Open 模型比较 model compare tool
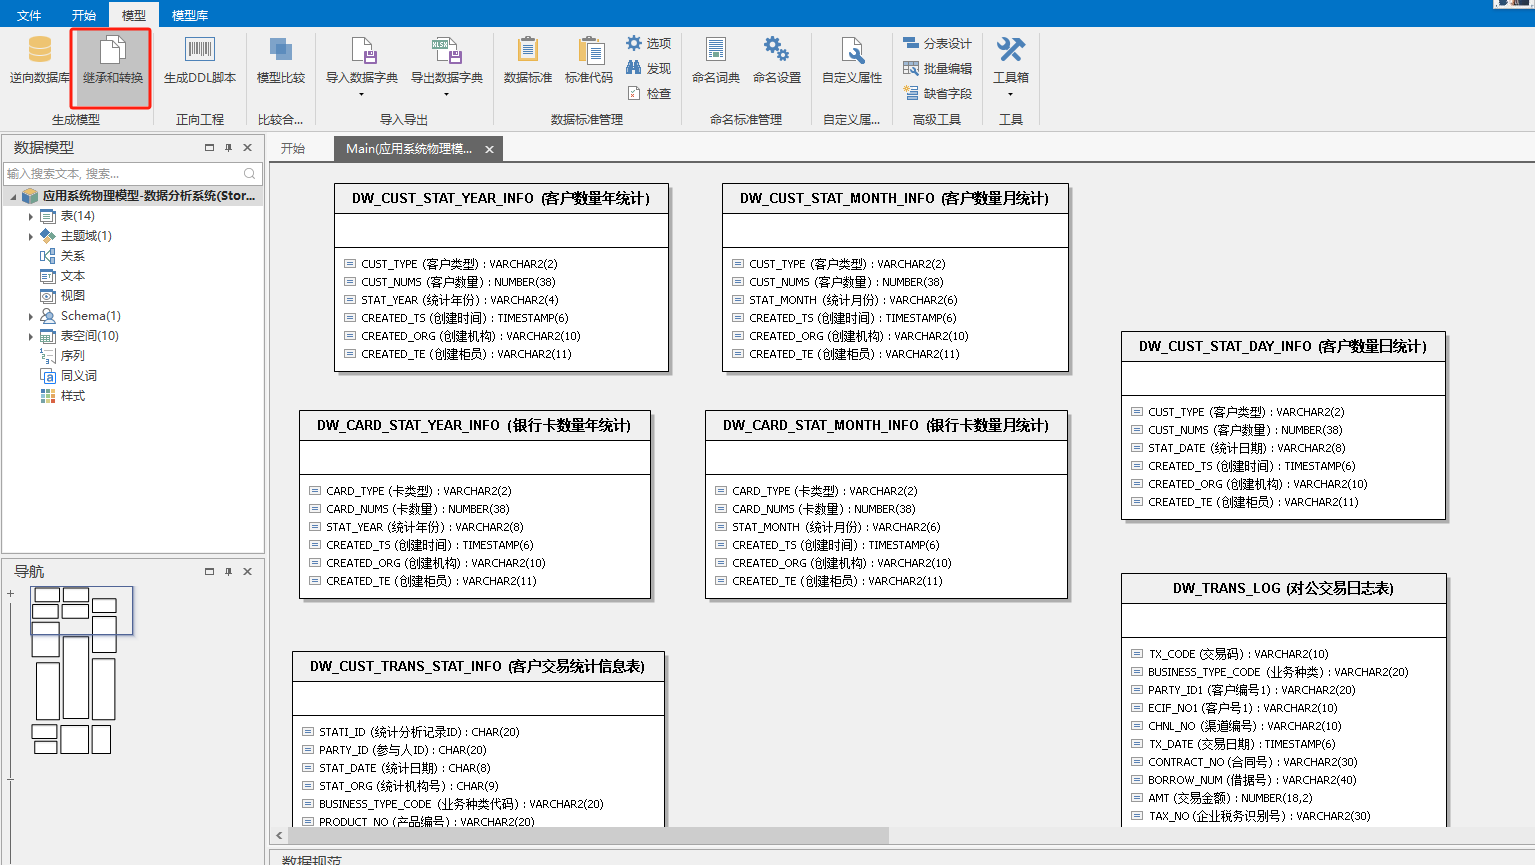Screen dimensions: 1535x865 (281, 60)
